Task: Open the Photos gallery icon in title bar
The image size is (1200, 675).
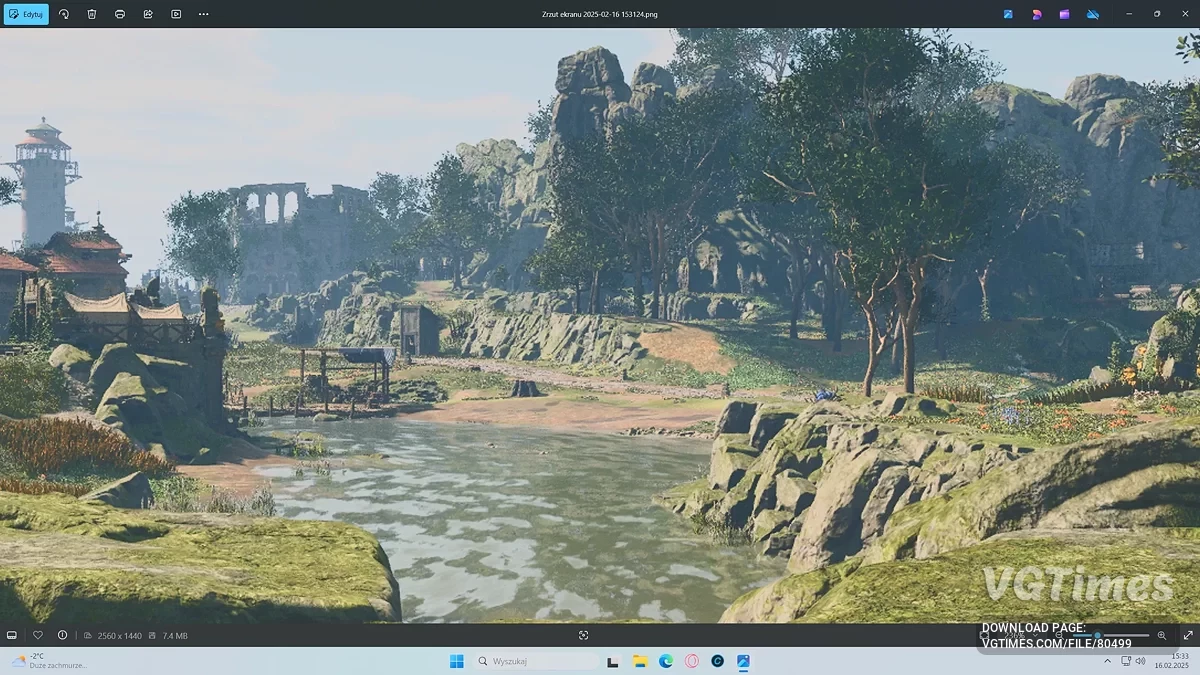Action: tap(1009, 14)
